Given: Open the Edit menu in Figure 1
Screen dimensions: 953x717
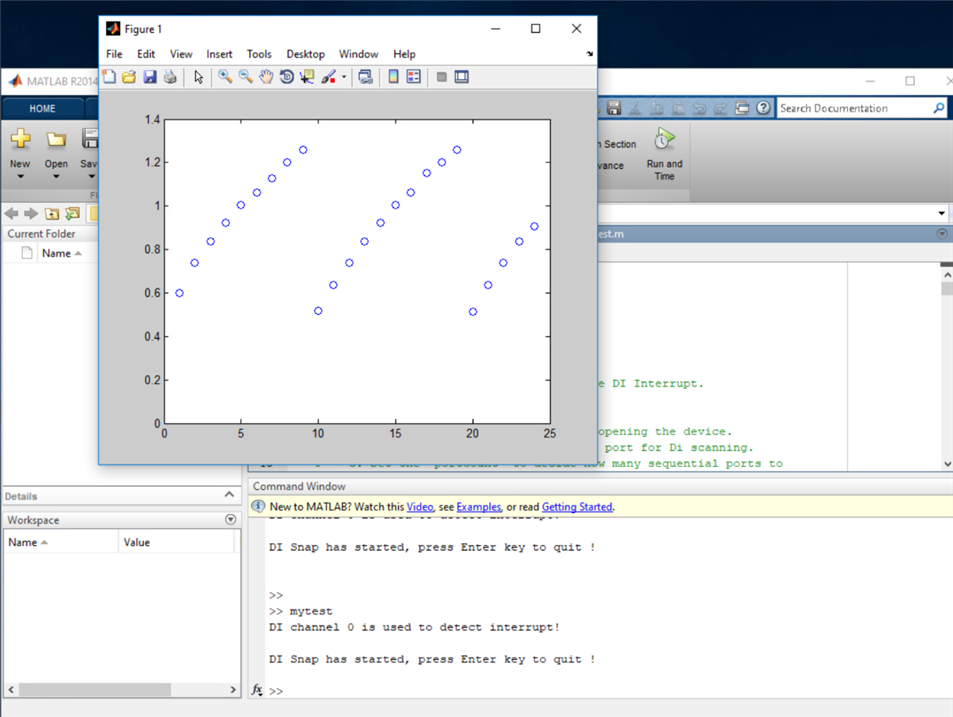Looking at the screenshot, I should tap(146, 54).
